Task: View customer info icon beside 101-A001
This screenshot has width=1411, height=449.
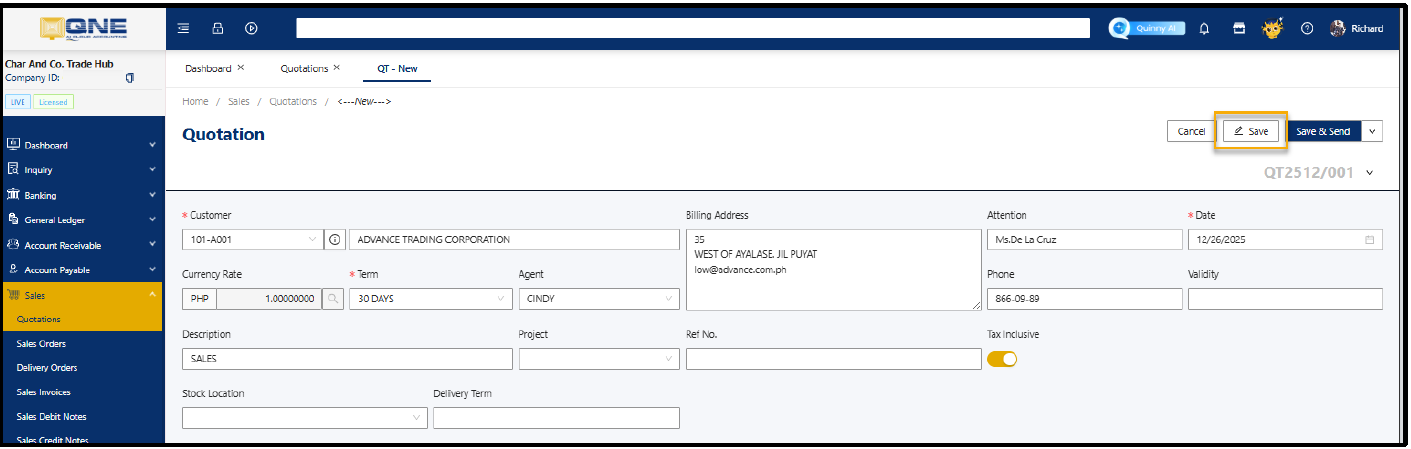Action: 335,240
